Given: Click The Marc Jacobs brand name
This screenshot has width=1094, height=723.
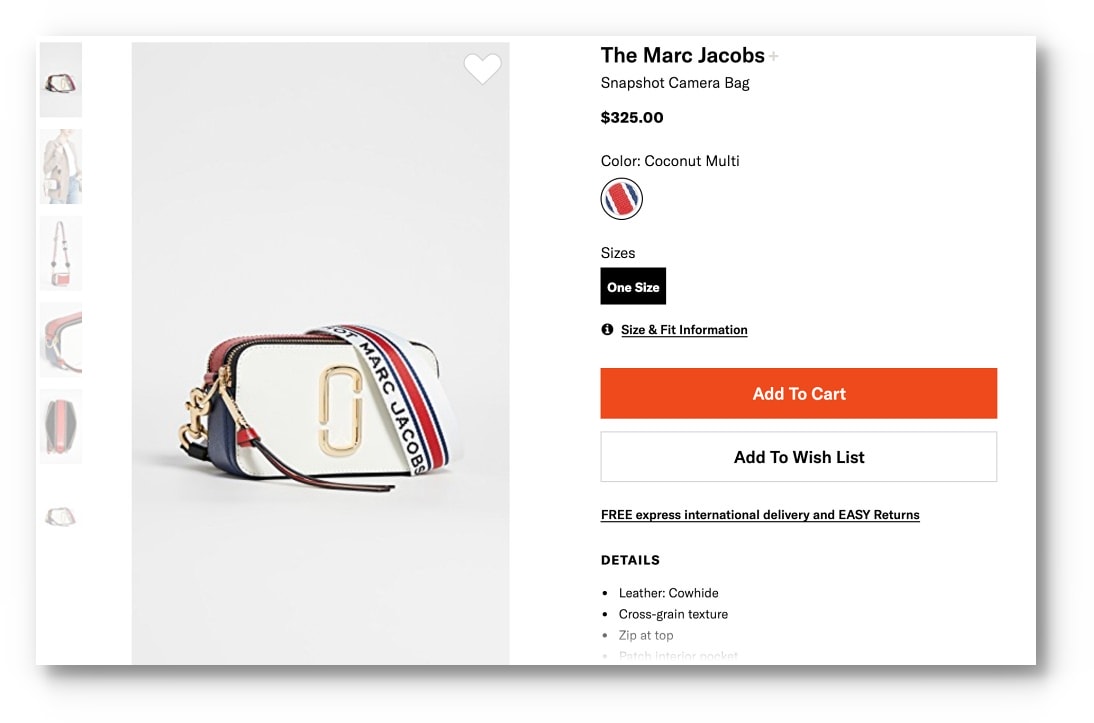Looking at the screenshot, I should [x=682, y=55].
